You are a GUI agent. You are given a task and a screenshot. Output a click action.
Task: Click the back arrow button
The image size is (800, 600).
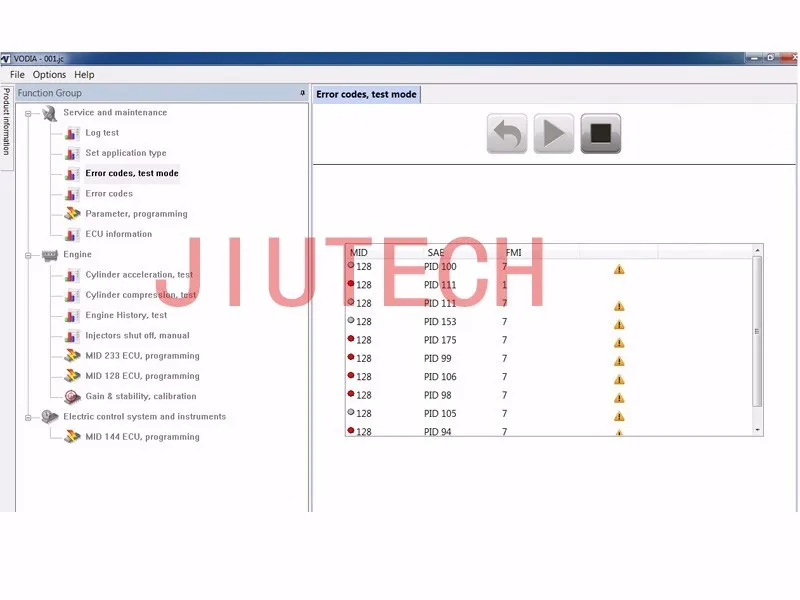507,134
